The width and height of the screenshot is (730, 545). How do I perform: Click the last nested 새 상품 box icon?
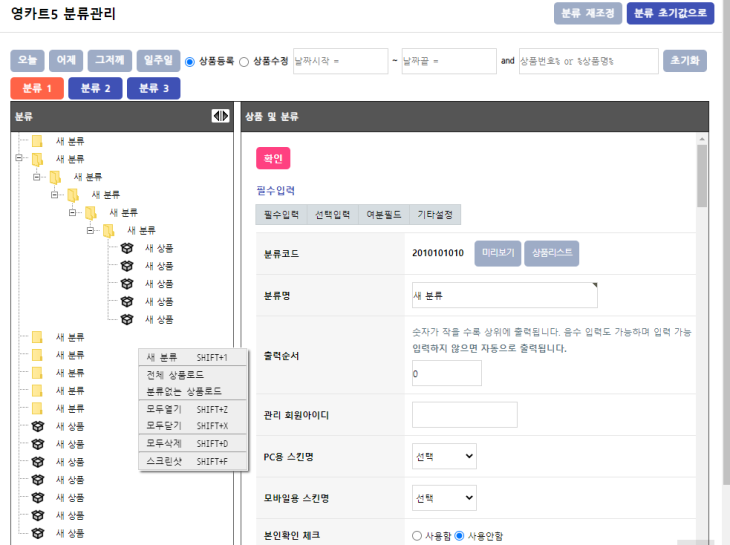coord(127,319)
